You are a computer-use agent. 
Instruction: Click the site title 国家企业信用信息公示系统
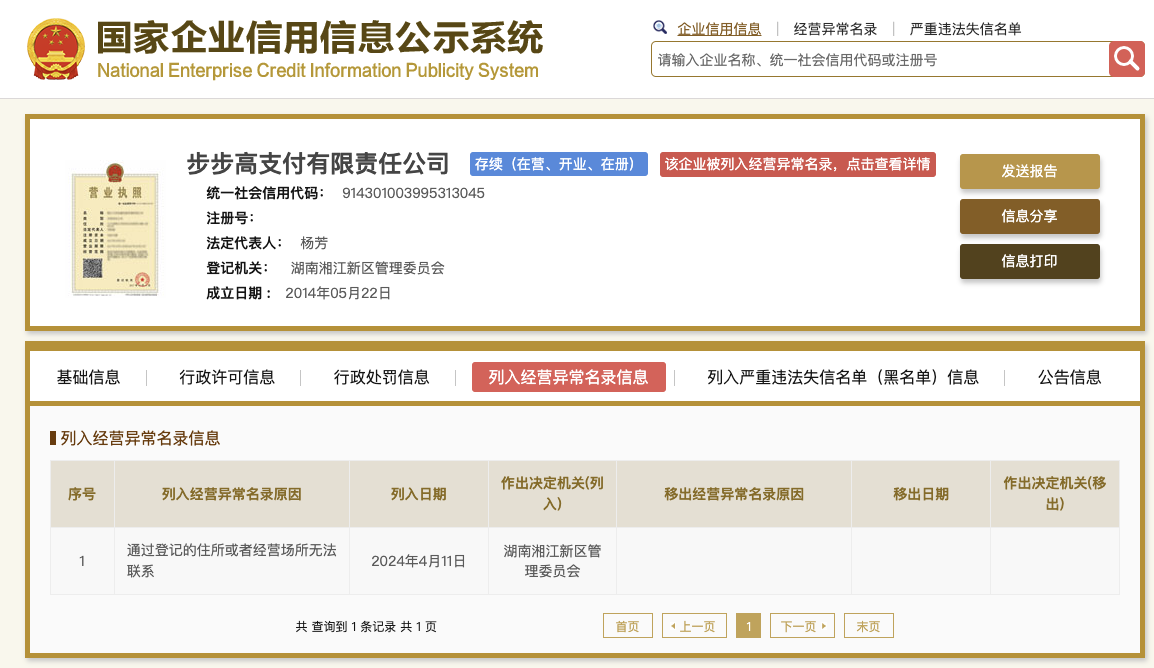point(320,38)
